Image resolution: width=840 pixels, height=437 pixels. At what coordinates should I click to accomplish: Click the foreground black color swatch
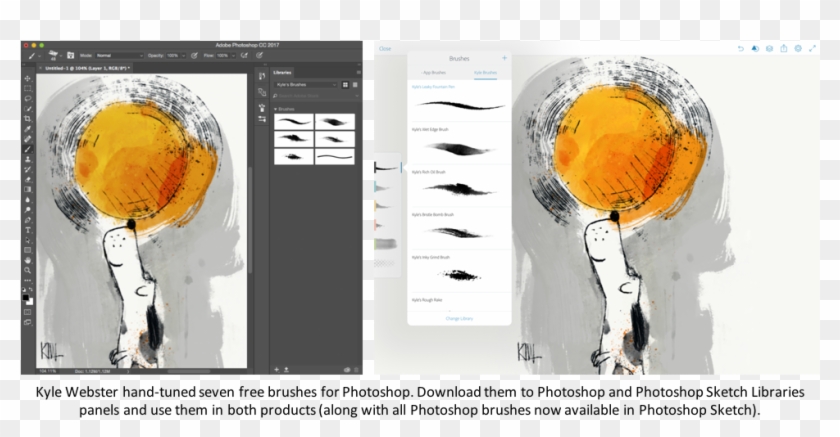coord(26,297)
